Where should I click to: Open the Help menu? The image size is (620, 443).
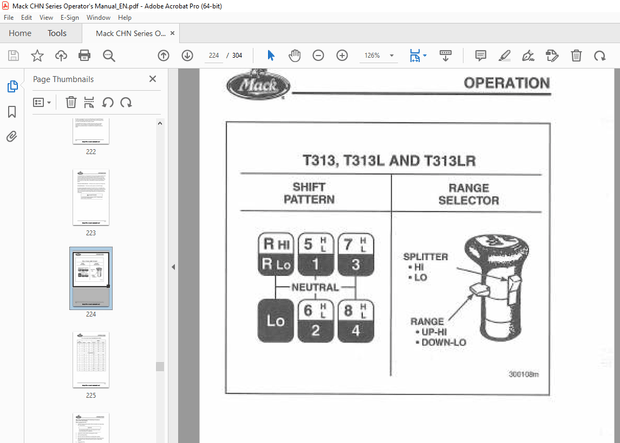[x=125, y=17]
